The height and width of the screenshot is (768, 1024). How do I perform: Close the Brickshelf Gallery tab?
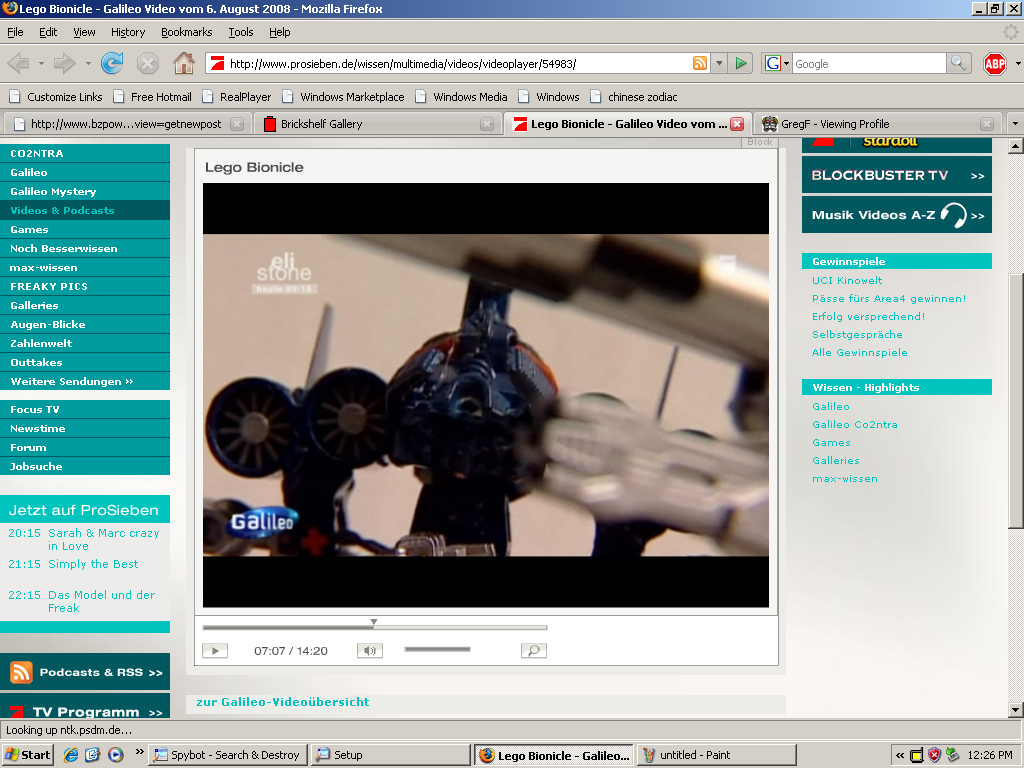coord(487,124)
